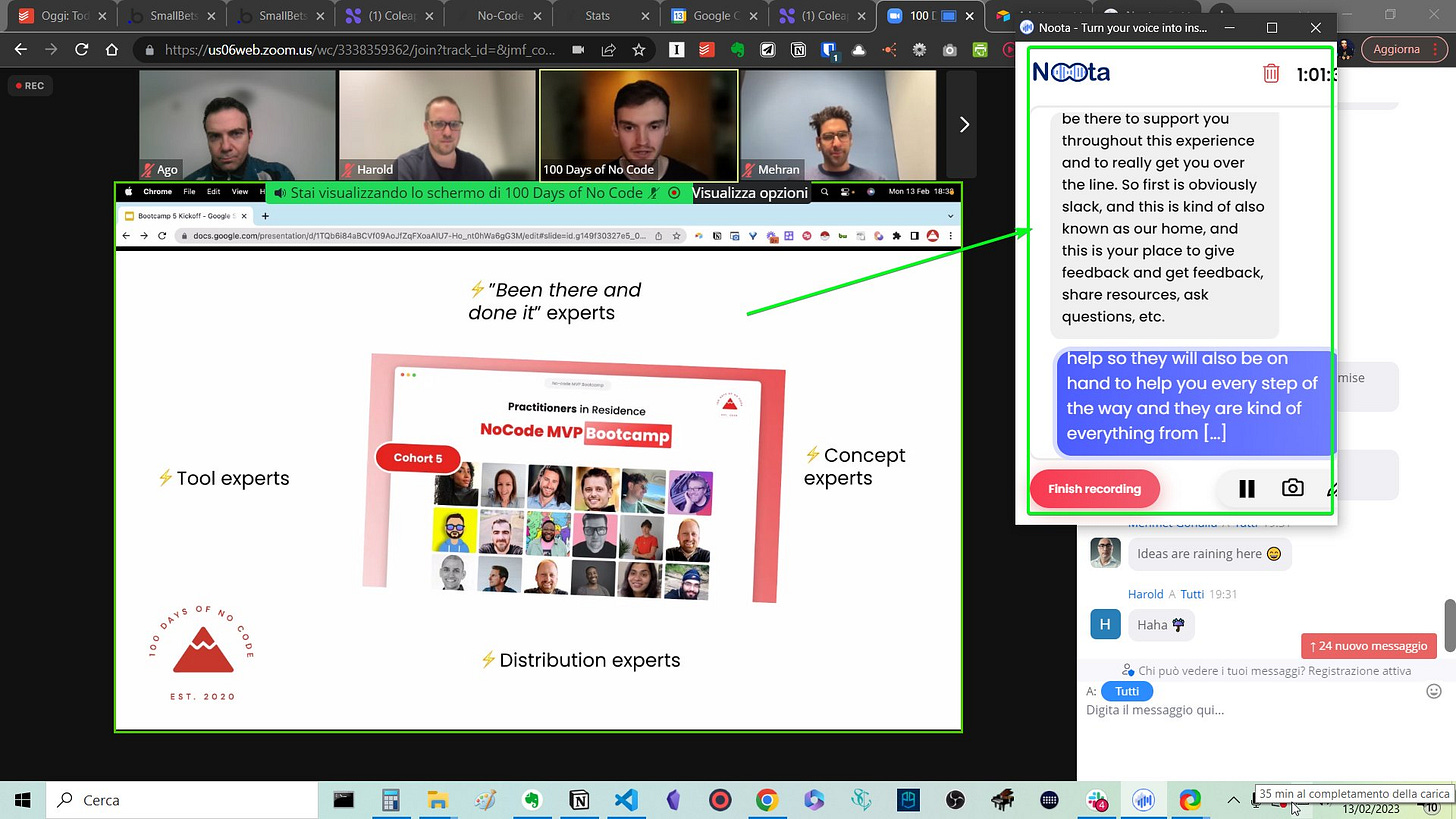Open Visualizza opzioni dropdown in Zoom
Screen dimensions: 1456x819
[x=750, y=193]
